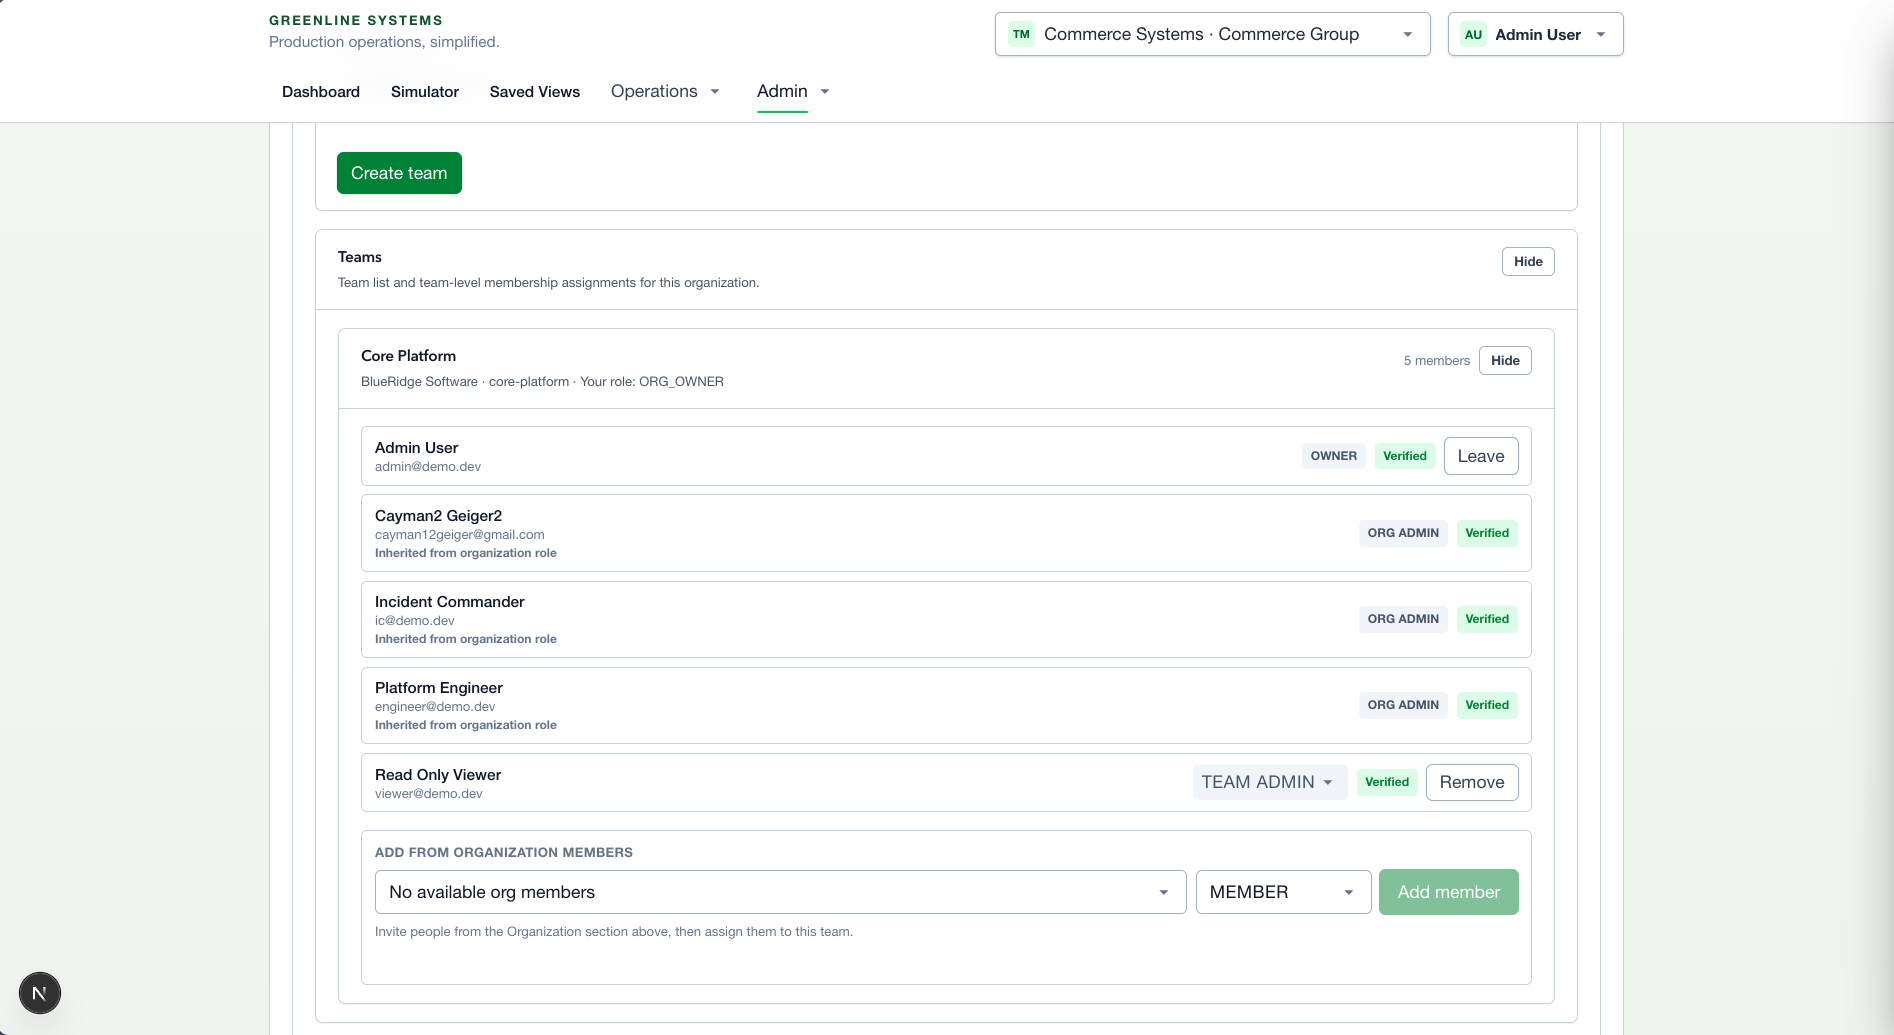Image resolution: width=1894 pixels, height=1035 pixels.
Task: Go to the Dashboard tab
Action: [x=321, y=92]
